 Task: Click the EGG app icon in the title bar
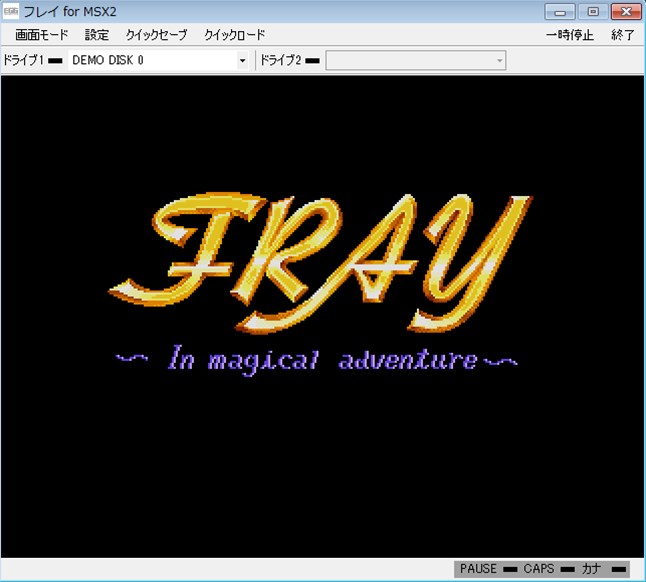pyautogui.click(x=11, y=12)
